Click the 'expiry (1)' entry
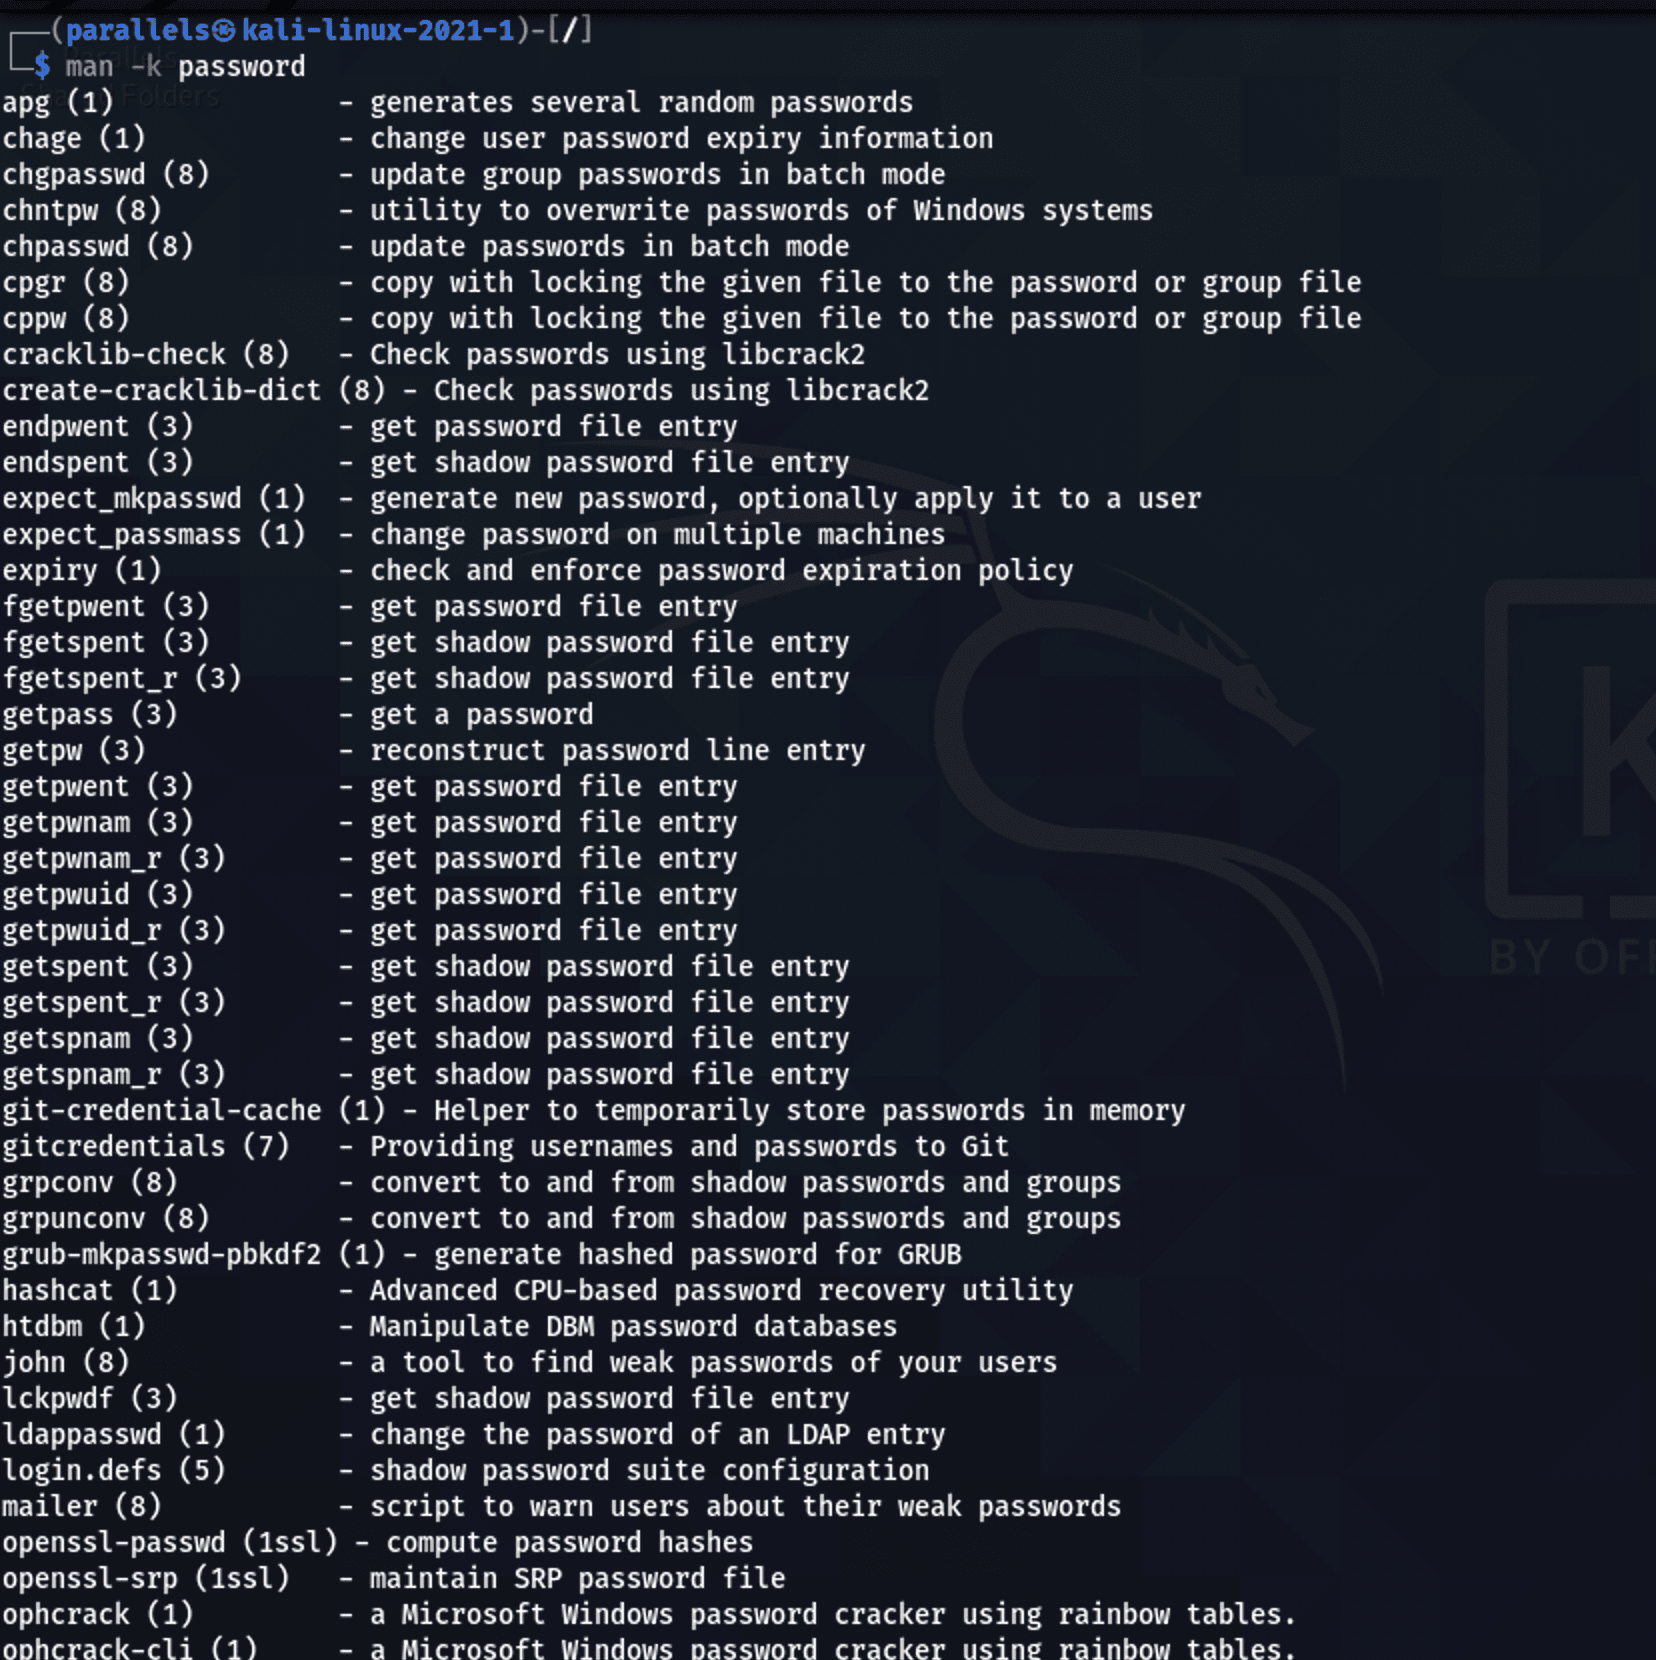 pyautogui.click(x=82, y=571)
